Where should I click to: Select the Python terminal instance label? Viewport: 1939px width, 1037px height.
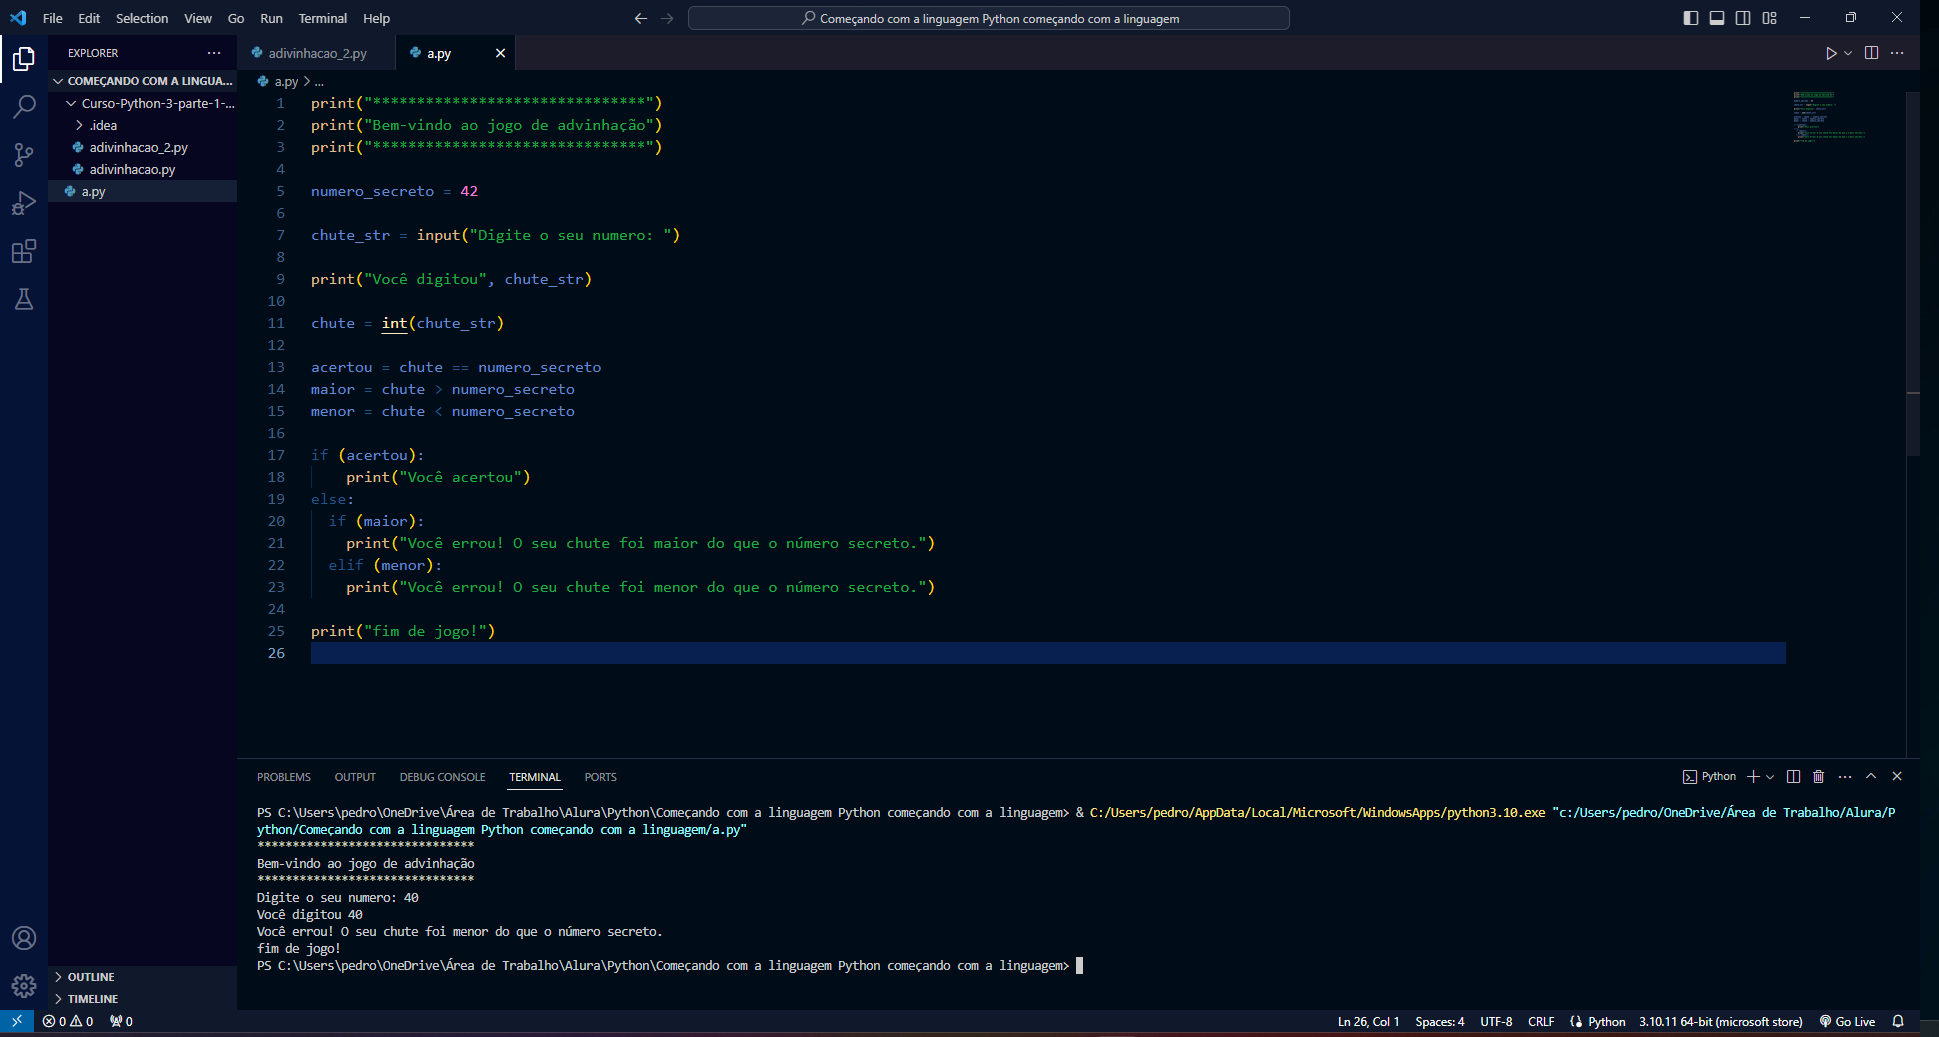[x=1709, y=776]
